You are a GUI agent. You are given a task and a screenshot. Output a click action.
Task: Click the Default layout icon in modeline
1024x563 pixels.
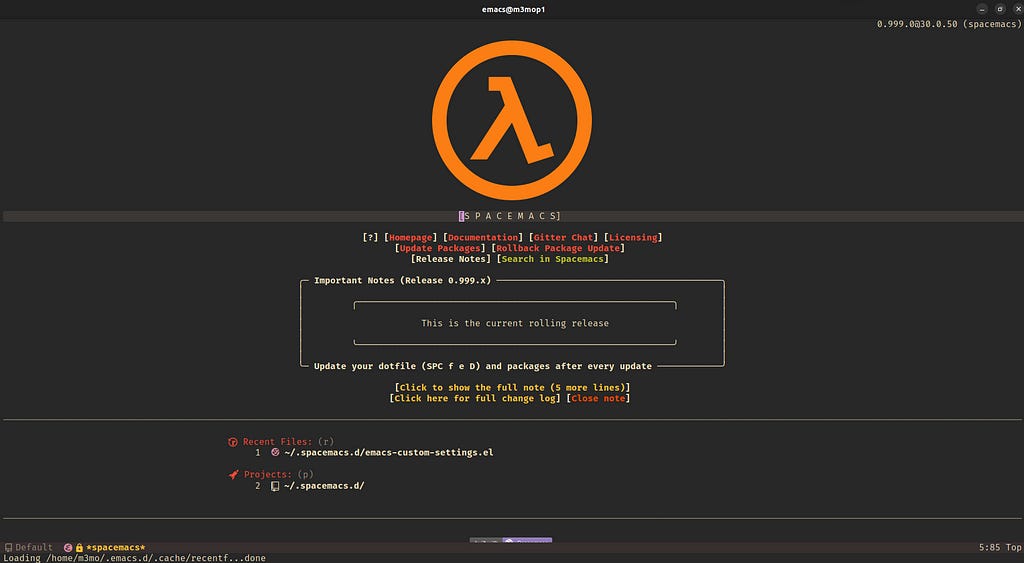8,547
